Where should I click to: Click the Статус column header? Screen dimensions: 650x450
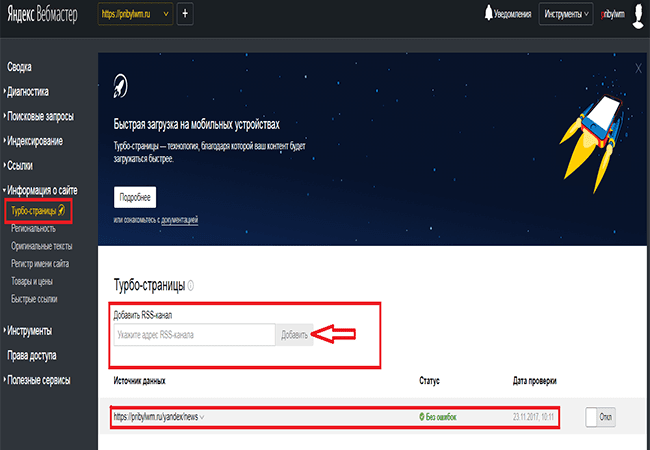click(x=429, y=381)
